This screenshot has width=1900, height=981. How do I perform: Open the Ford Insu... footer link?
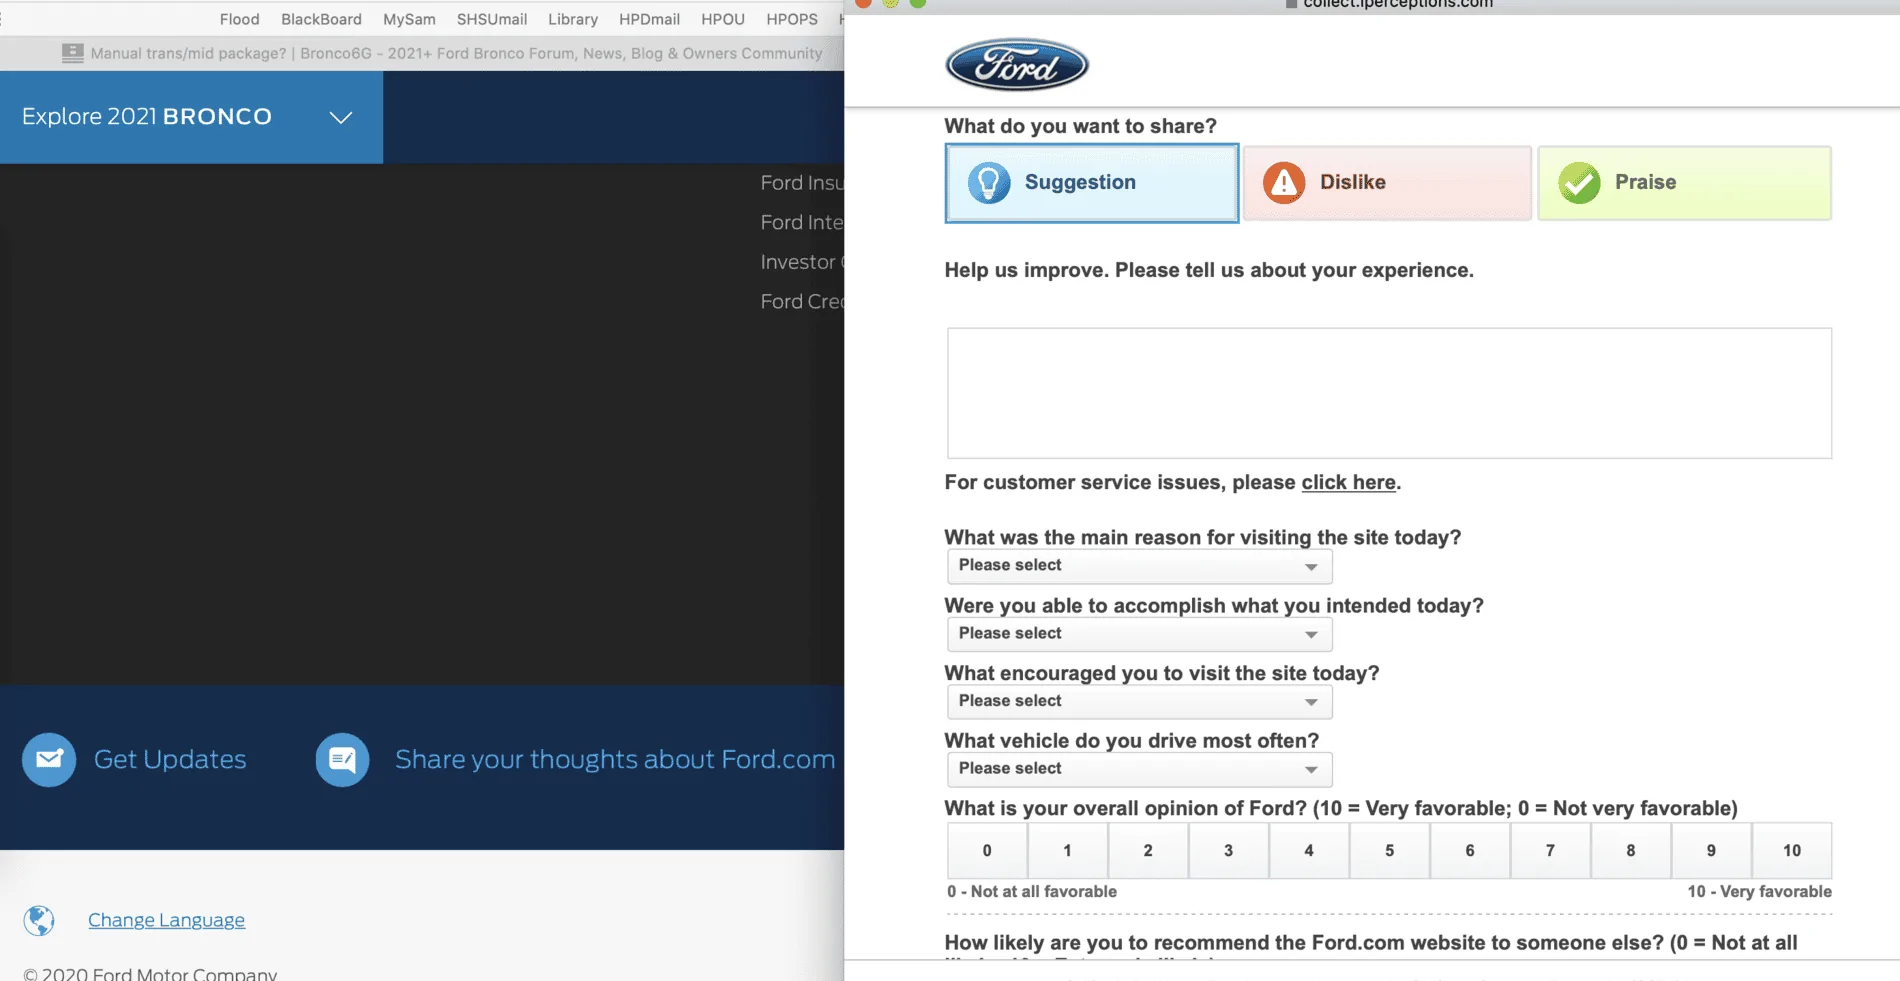point(801,183)
